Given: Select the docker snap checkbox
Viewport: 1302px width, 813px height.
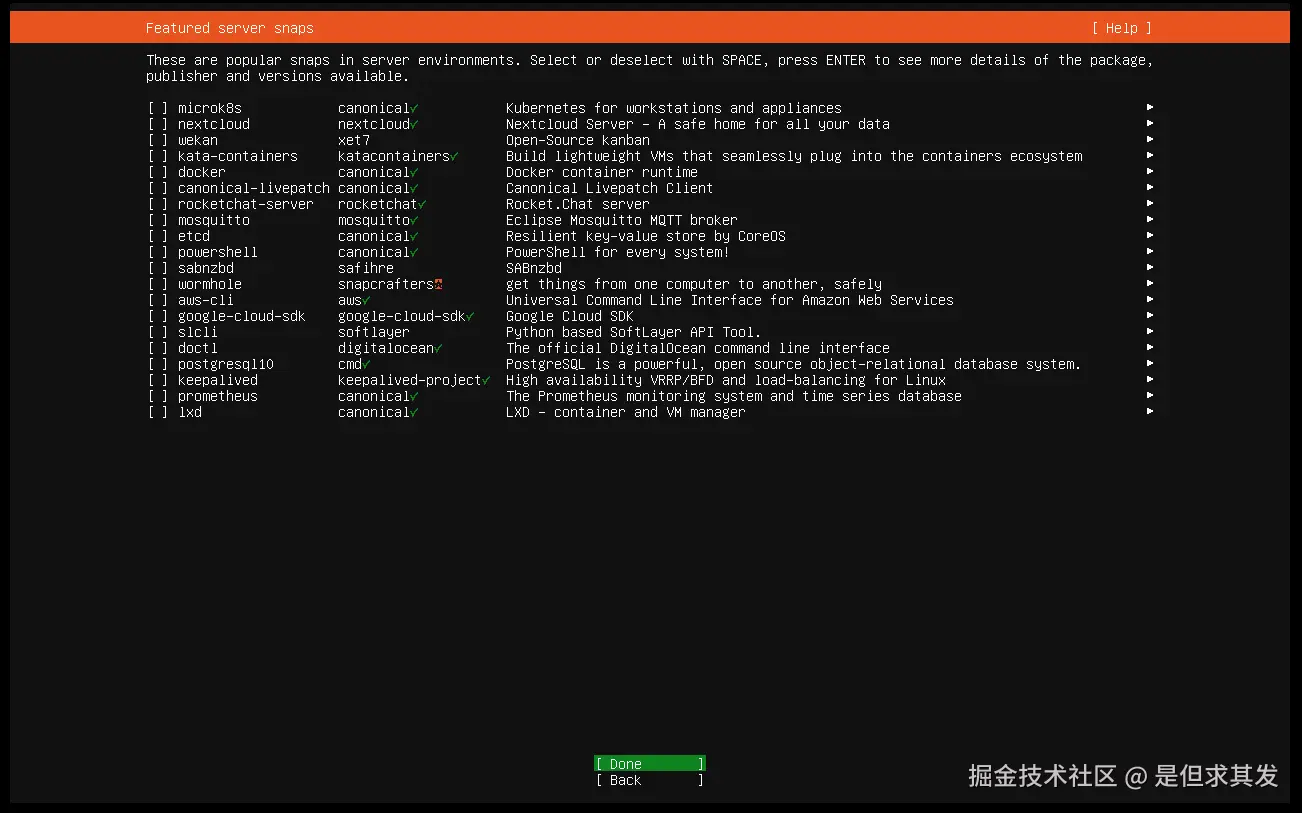Looking at the screenshot, I should click(158, 172).
